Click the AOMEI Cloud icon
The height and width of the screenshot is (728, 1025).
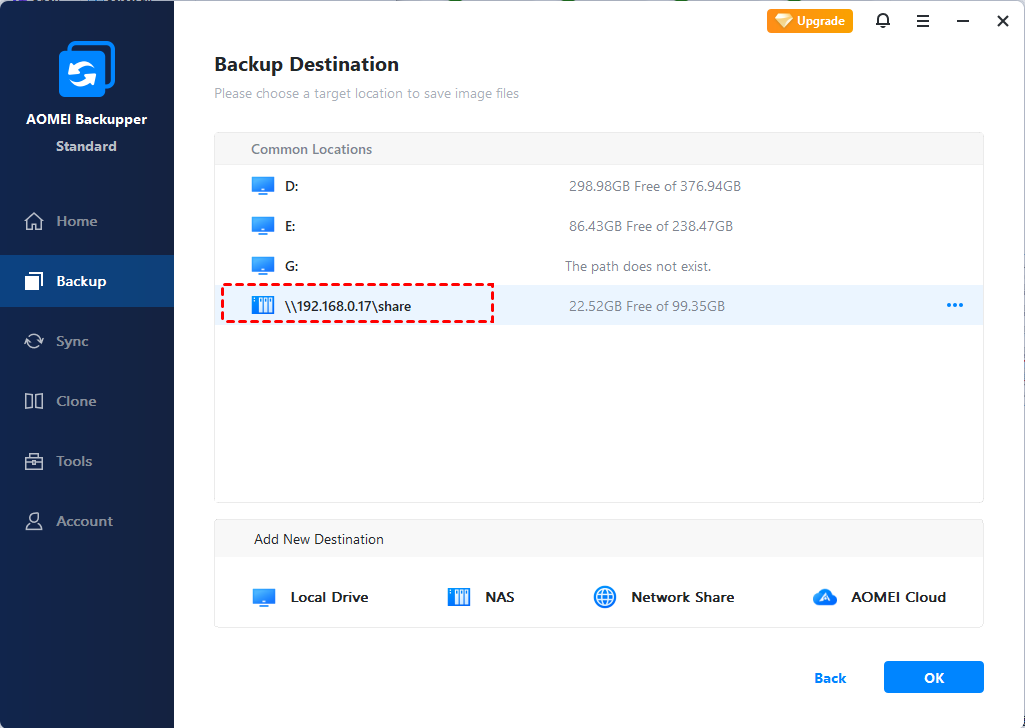click(x=824, y=597)
